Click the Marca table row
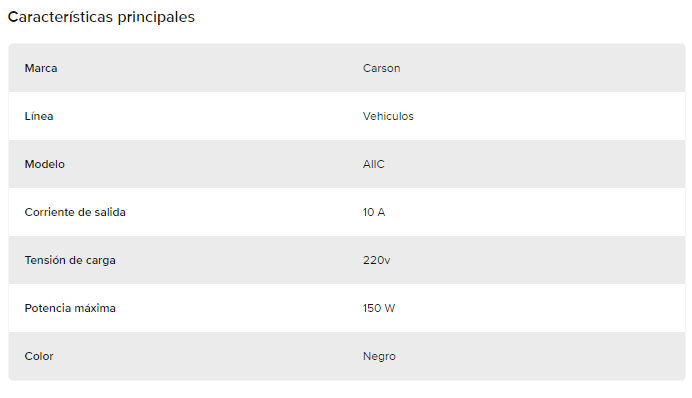This screenshot has height=398, width=692. click(347, 68)
